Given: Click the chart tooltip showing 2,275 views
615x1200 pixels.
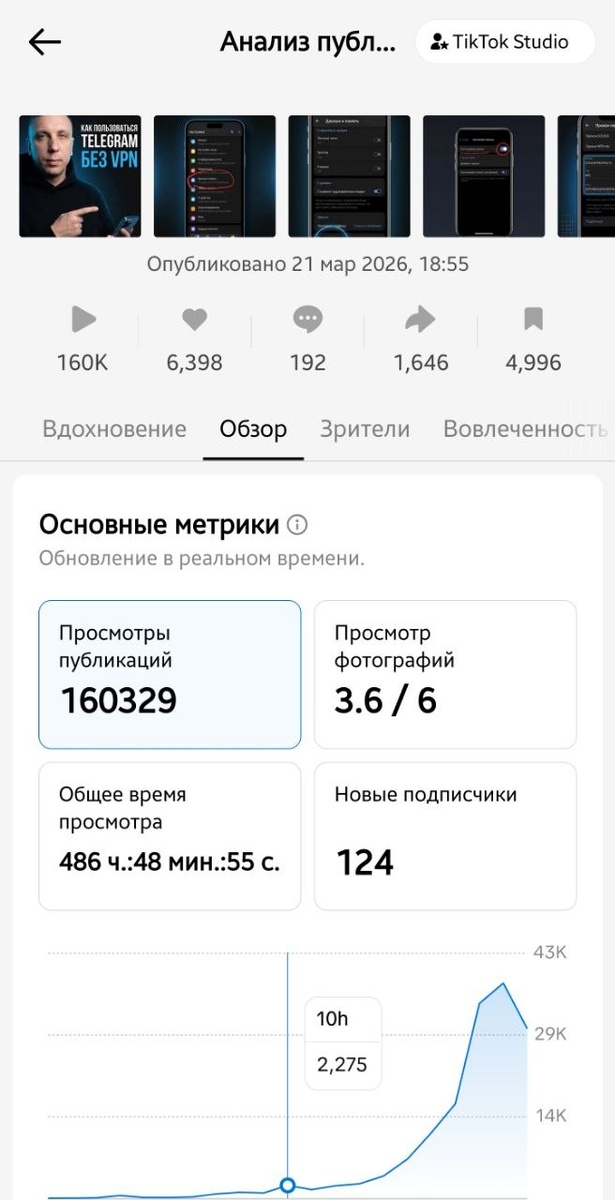Looking at the screenshot, I should (342, 1063).
